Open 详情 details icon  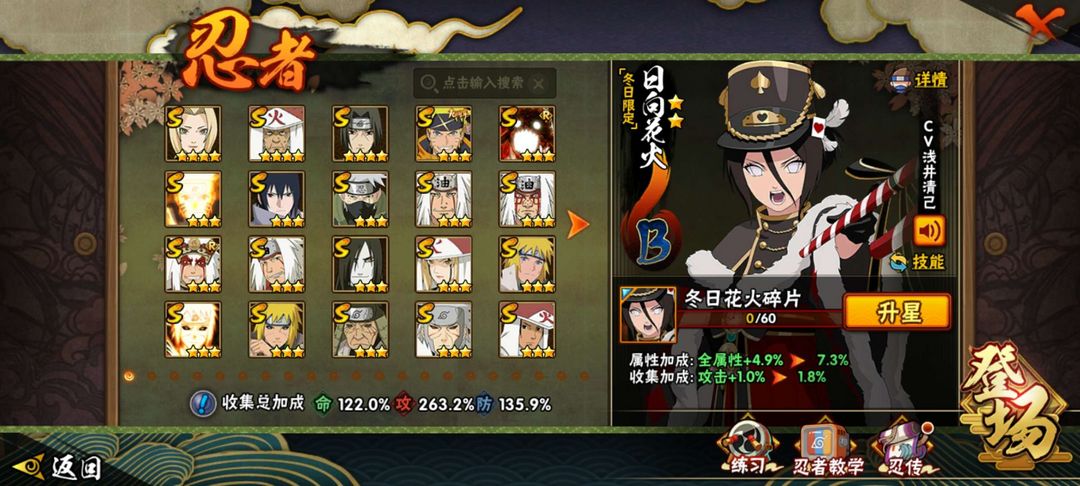click(x=920, y=79)
